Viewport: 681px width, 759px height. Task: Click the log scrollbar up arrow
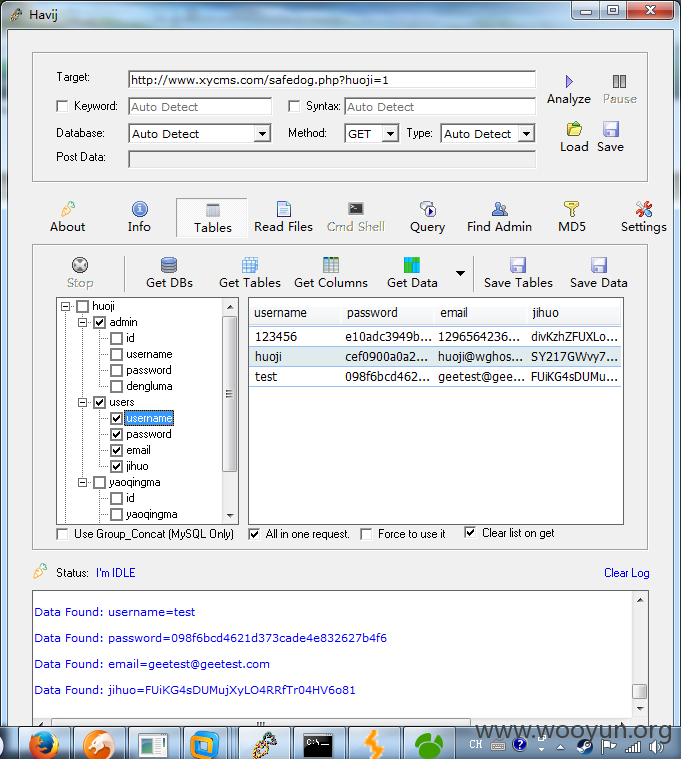click(640, 600)
